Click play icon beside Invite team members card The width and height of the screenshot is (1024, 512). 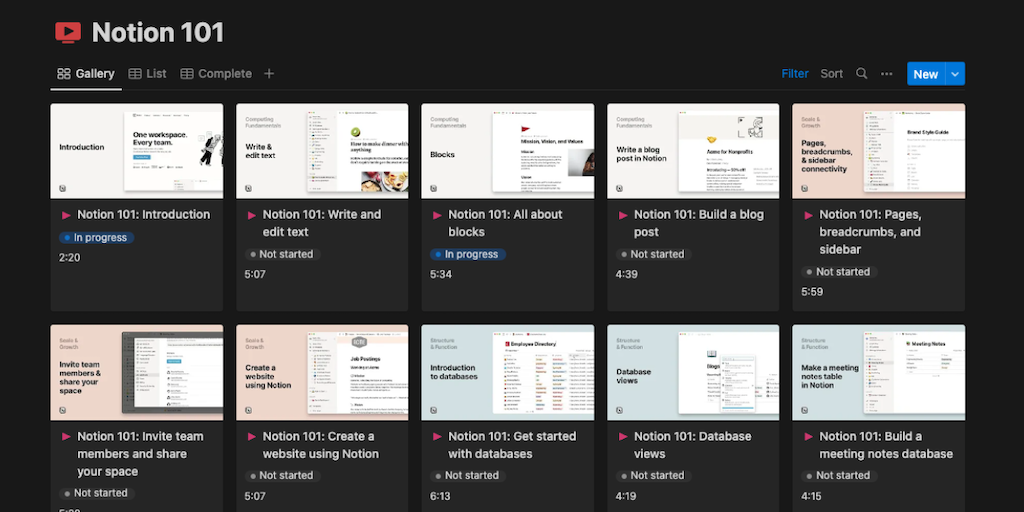(66, 436)
